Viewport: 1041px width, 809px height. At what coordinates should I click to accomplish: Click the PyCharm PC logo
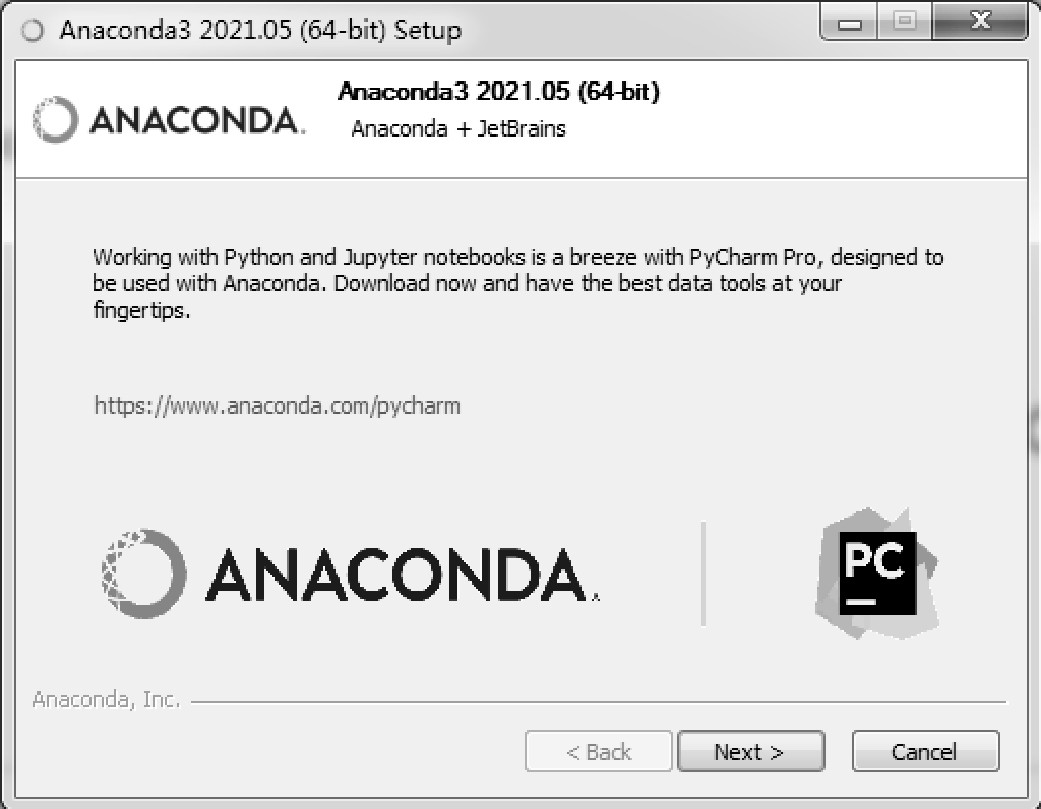tap(876, 573)
